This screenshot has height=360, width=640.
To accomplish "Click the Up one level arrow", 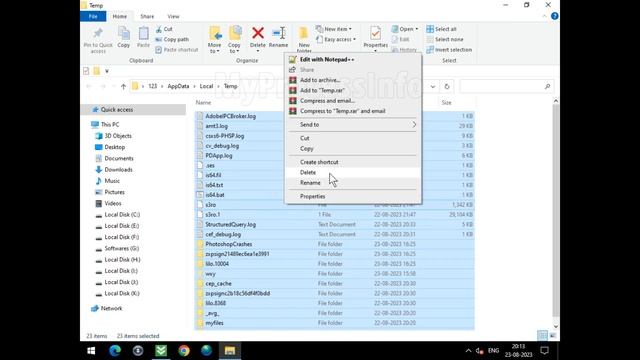I will [123, 87].
